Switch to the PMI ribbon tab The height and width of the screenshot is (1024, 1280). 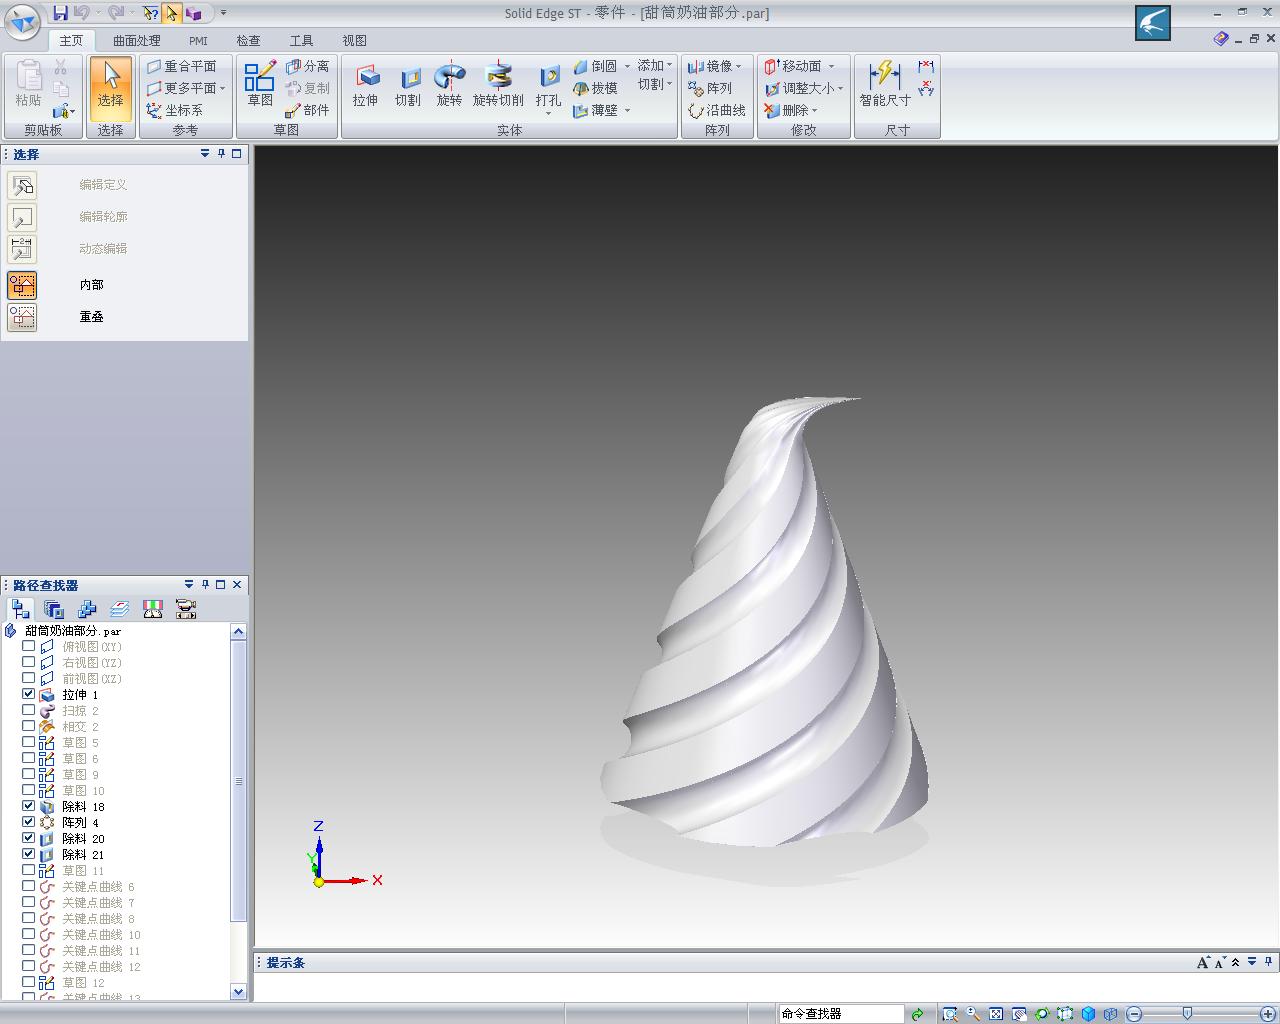point(198,41)
